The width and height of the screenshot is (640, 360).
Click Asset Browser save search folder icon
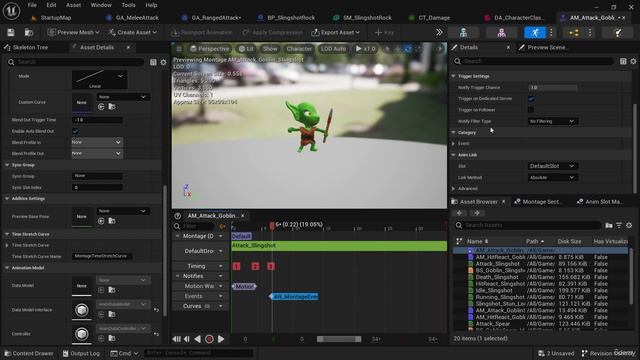tap(609, 225)
